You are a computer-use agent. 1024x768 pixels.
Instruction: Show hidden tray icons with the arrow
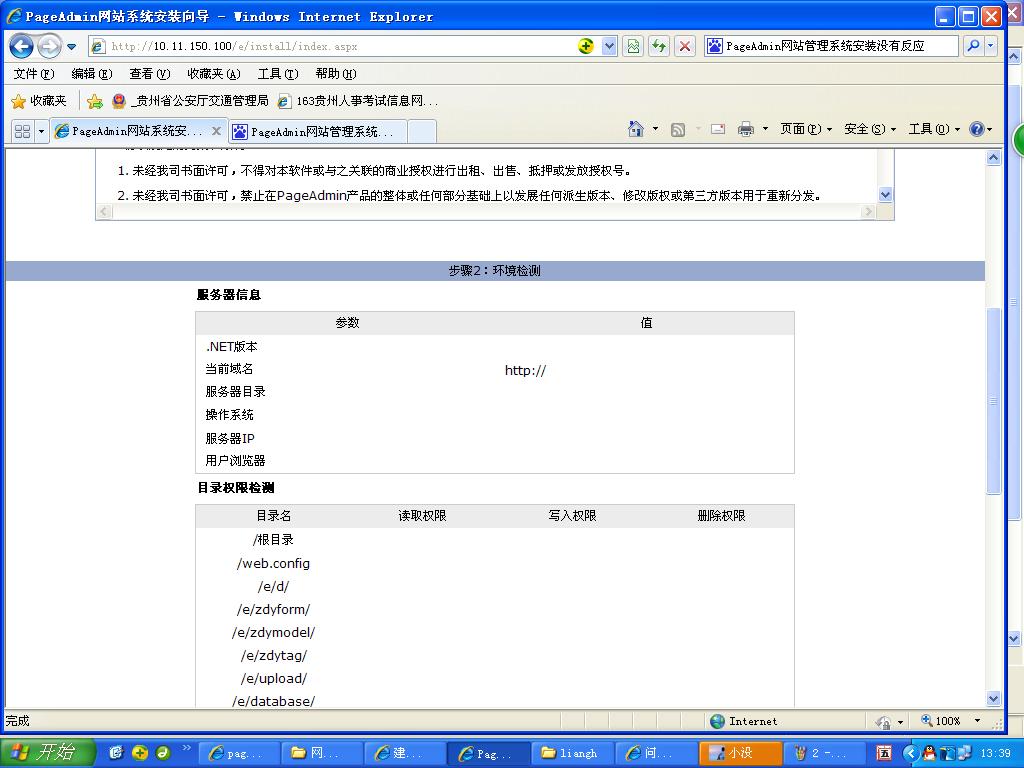point(911,753)
